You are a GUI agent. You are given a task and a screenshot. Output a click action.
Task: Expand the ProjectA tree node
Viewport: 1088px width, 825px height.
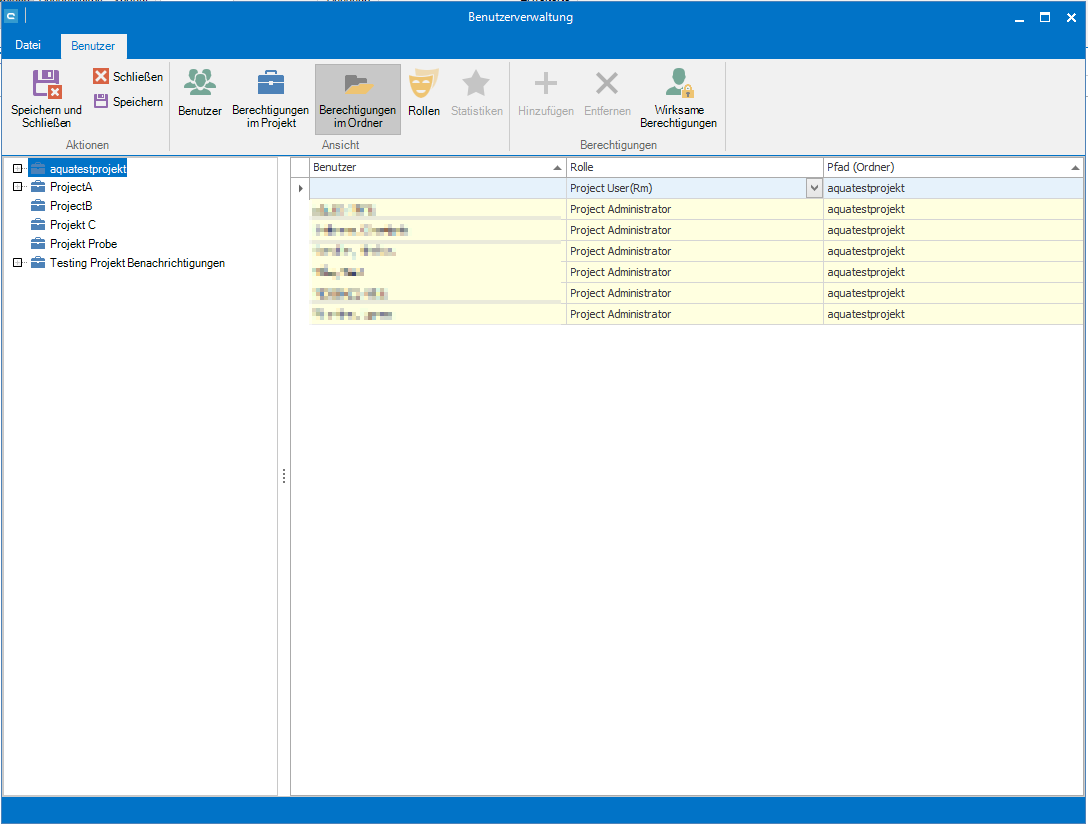tap(18, 187)
